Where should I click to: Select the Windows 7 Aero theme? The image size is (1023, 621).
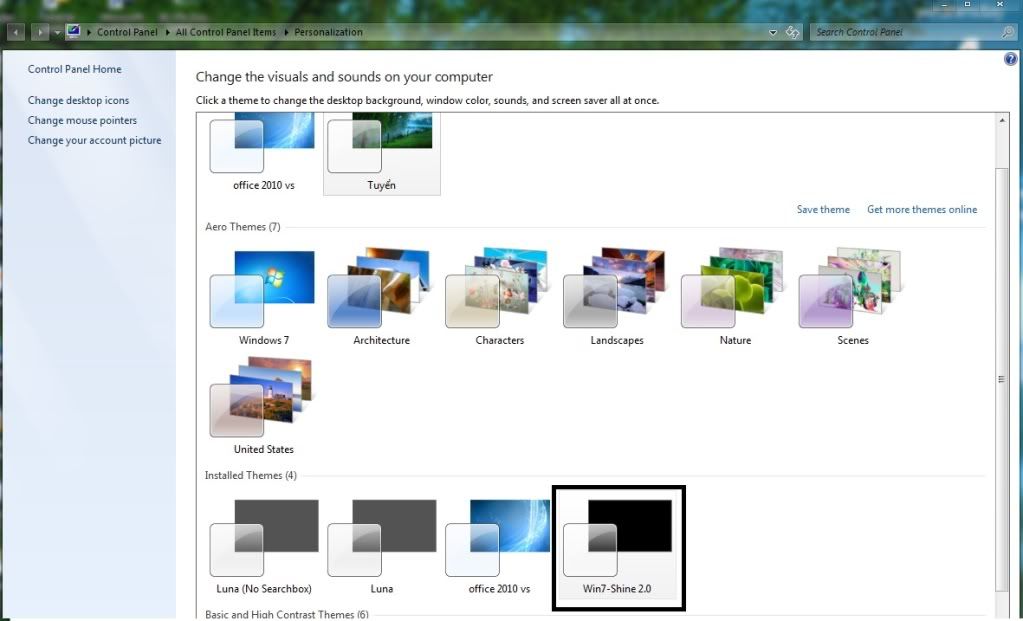click(x=264, y=297)
